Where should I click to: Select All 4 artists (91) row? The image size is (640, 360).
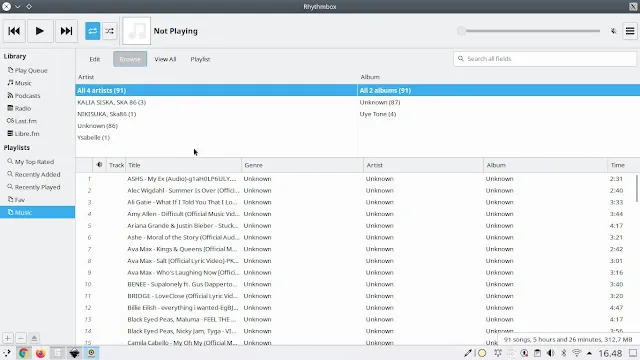[x=216, y=91]
